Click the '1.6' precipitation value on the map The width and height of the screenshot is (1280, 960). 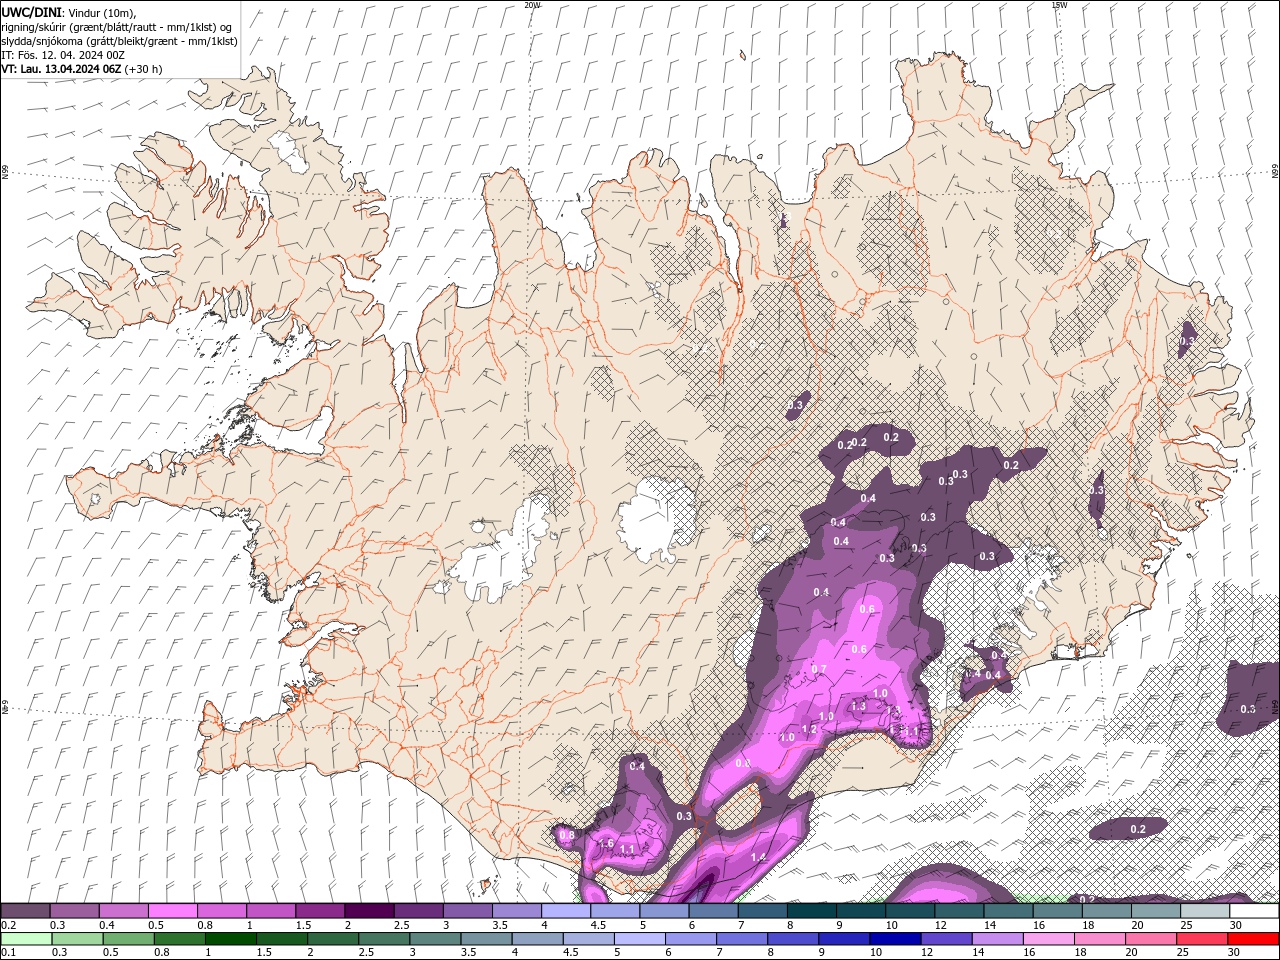[606, 843]
